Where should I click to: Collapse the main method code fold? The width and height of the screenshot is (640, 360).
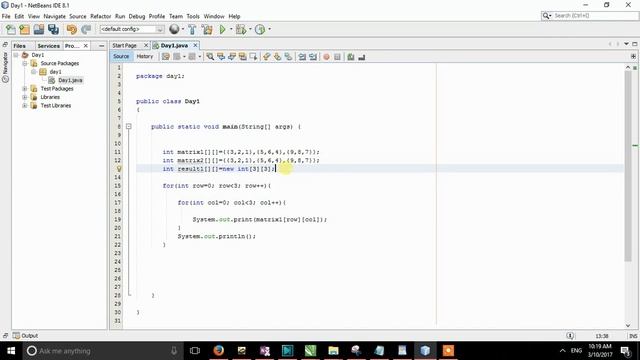pos(129,127)
